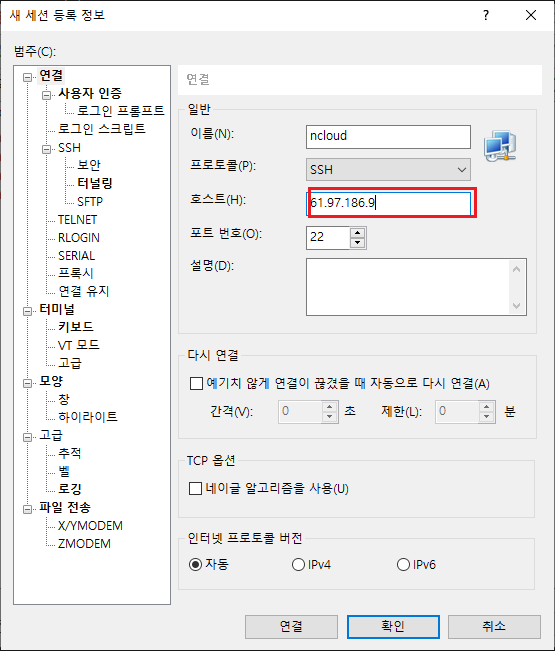This screenshot has height=651, width=555.
Task: Collapse the 터미널 tree node
Action: 27,311
